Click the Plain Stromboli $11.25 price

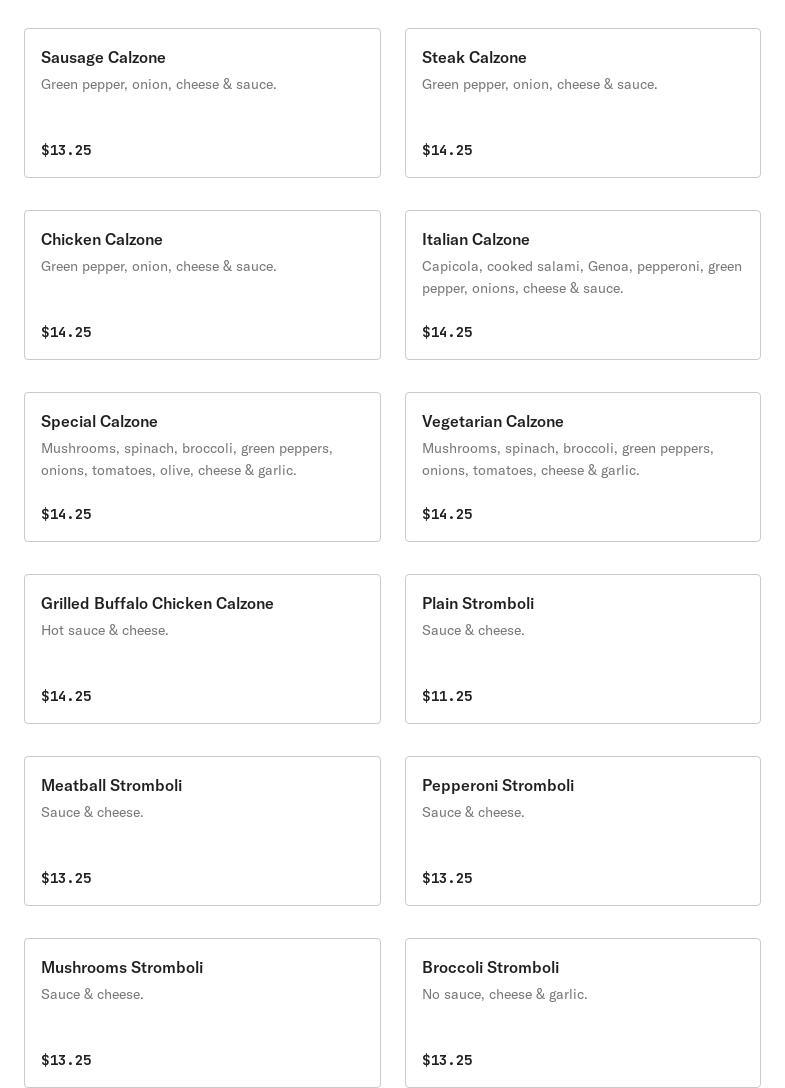[447, 696]
